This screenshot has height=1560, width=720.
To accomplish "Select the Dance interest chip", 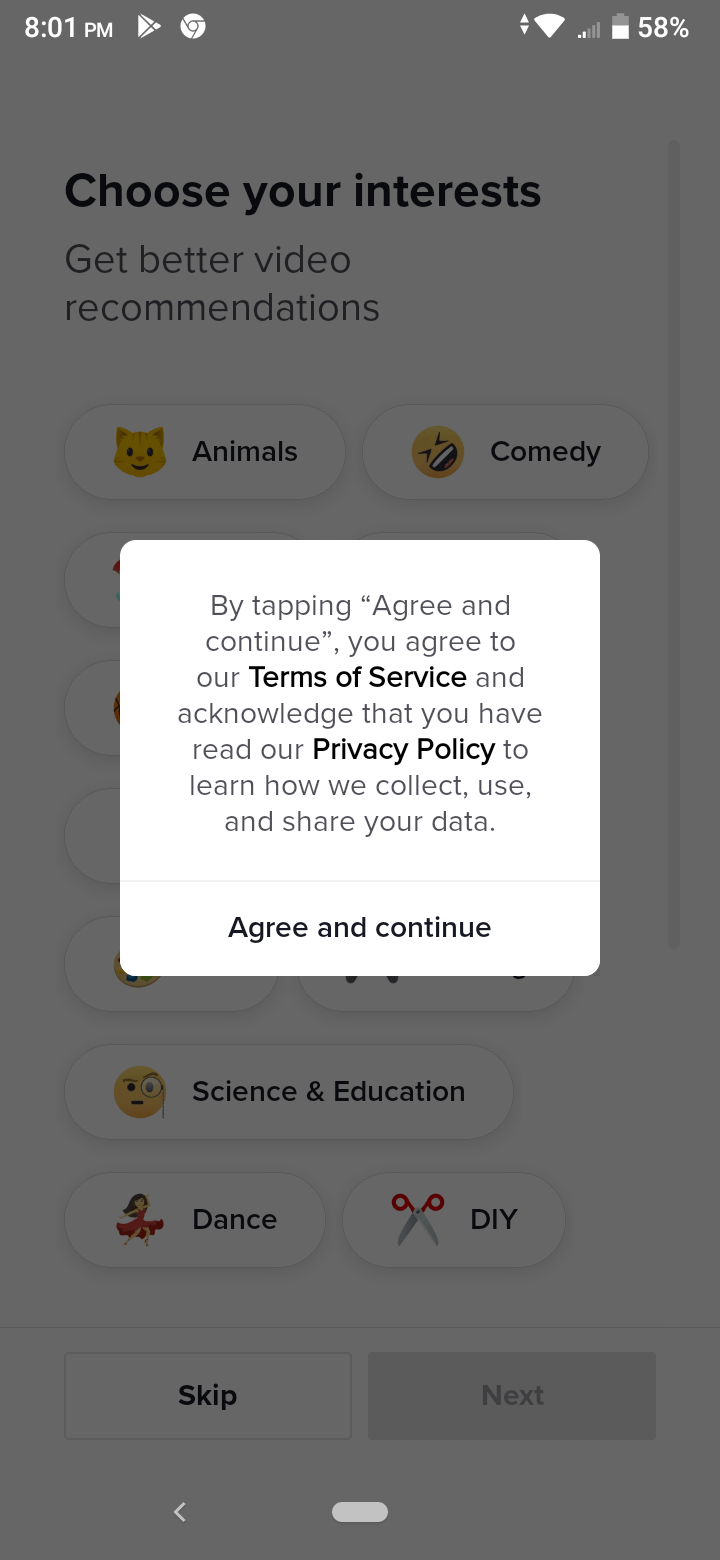I will tap(195, 1220).
